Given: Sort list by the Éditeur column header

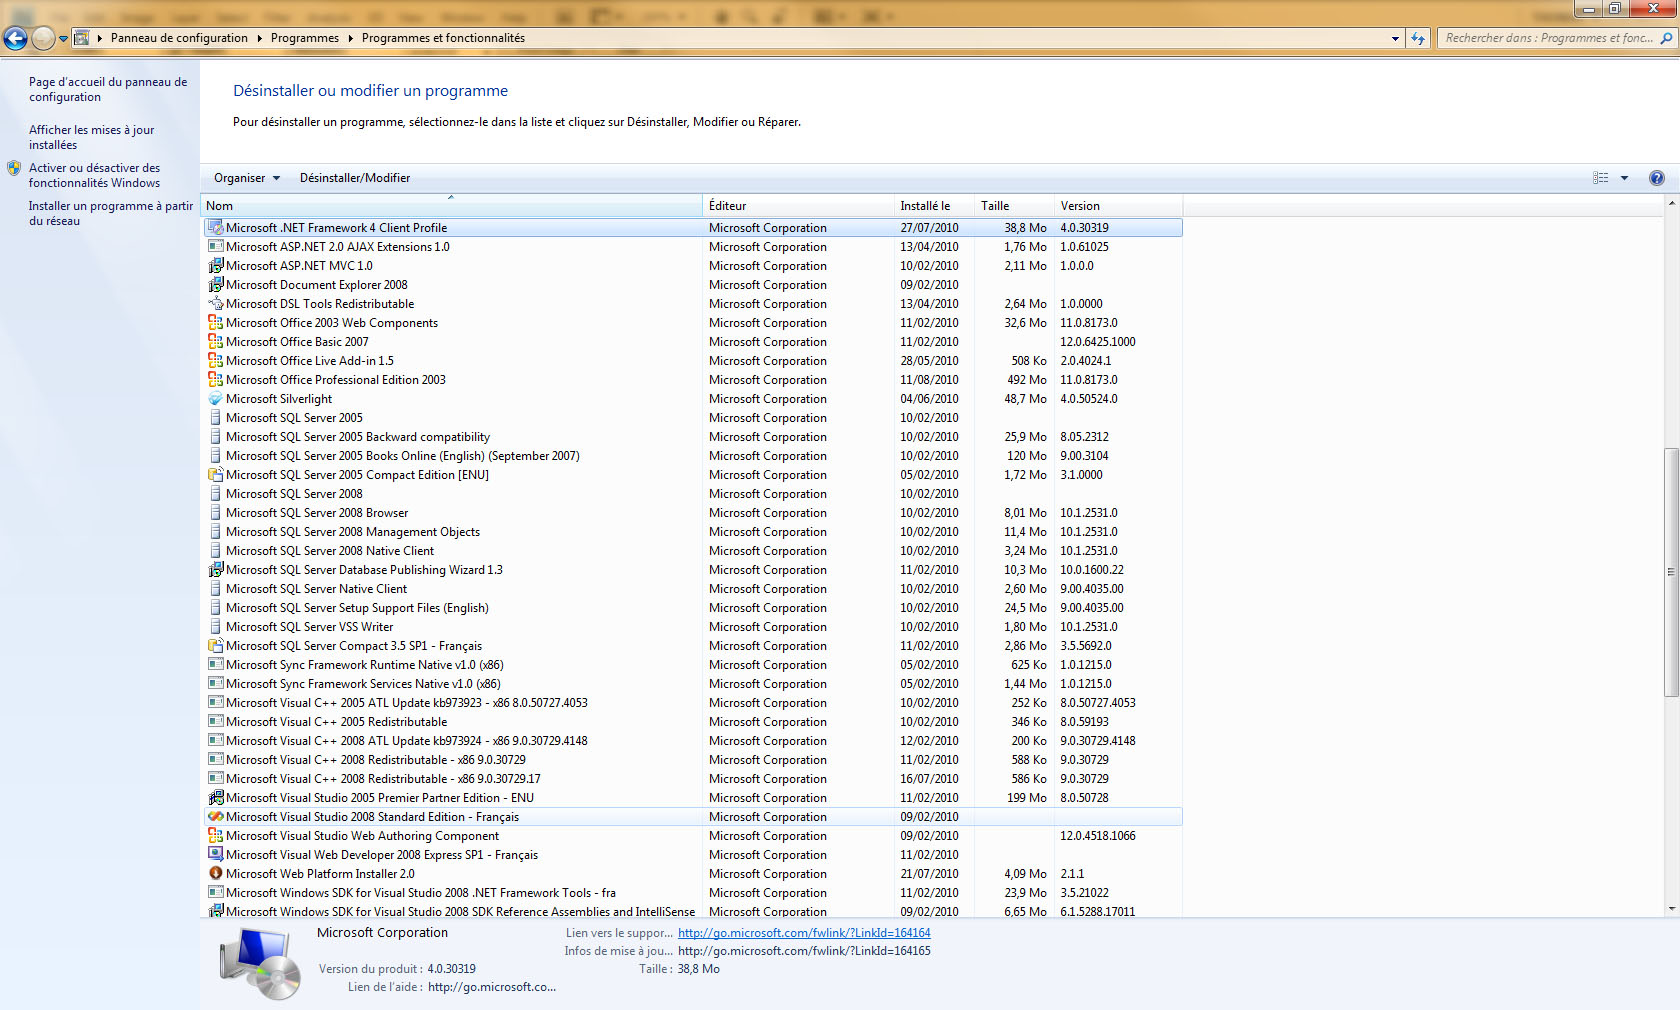Looking at the screenshot, I should (x=798, y=206).
